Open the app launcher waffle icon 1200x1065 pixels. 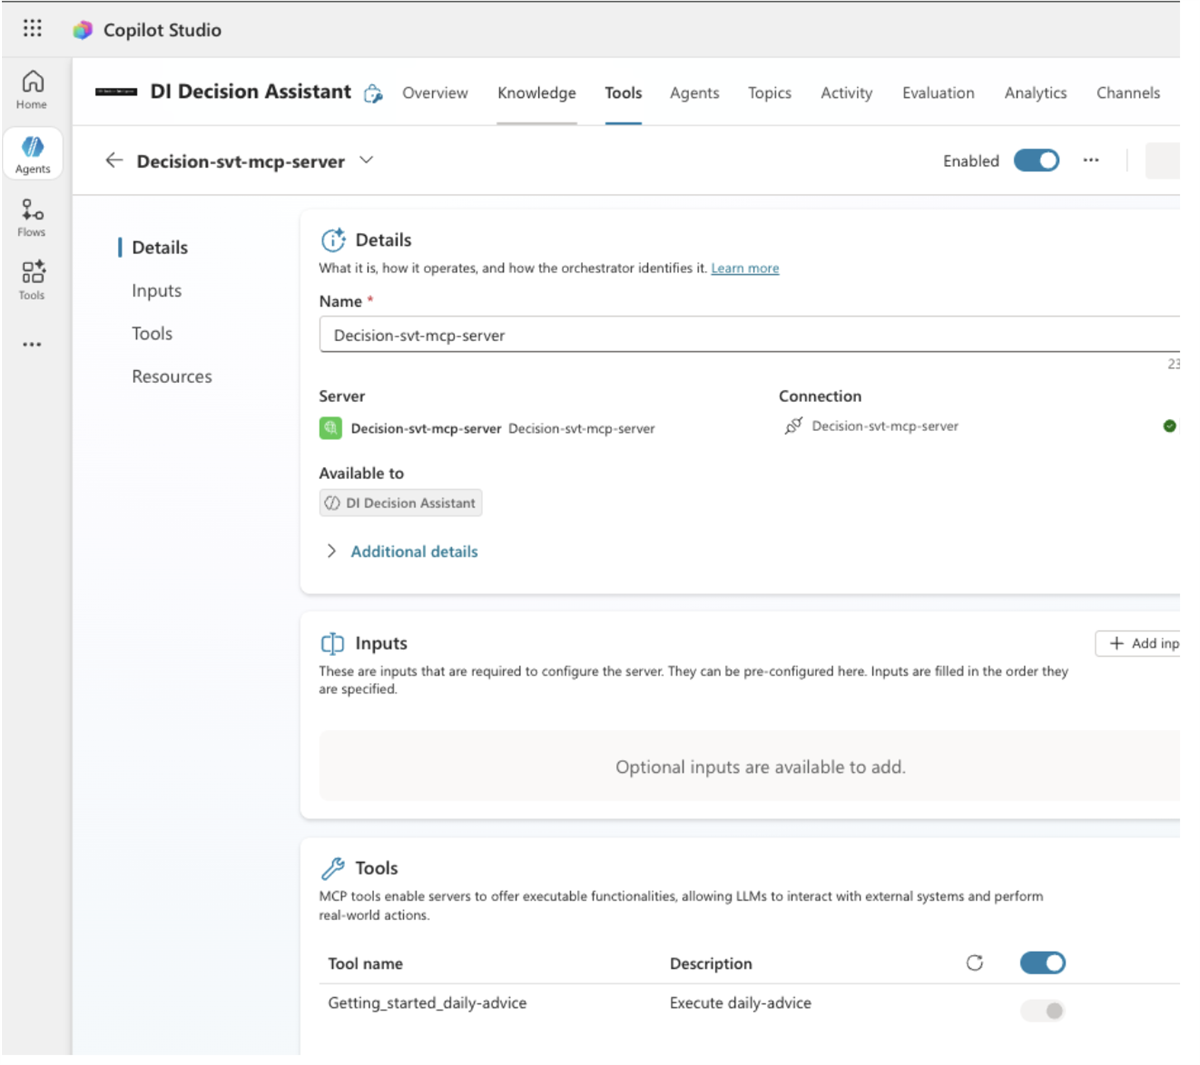tap(32, 28)
